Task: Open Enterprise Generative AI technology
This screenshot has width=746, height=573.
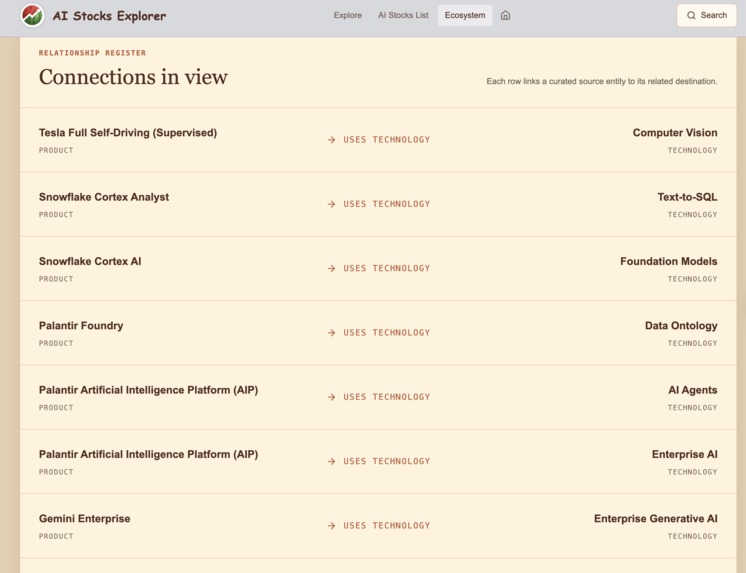Action: coord(655,518)
